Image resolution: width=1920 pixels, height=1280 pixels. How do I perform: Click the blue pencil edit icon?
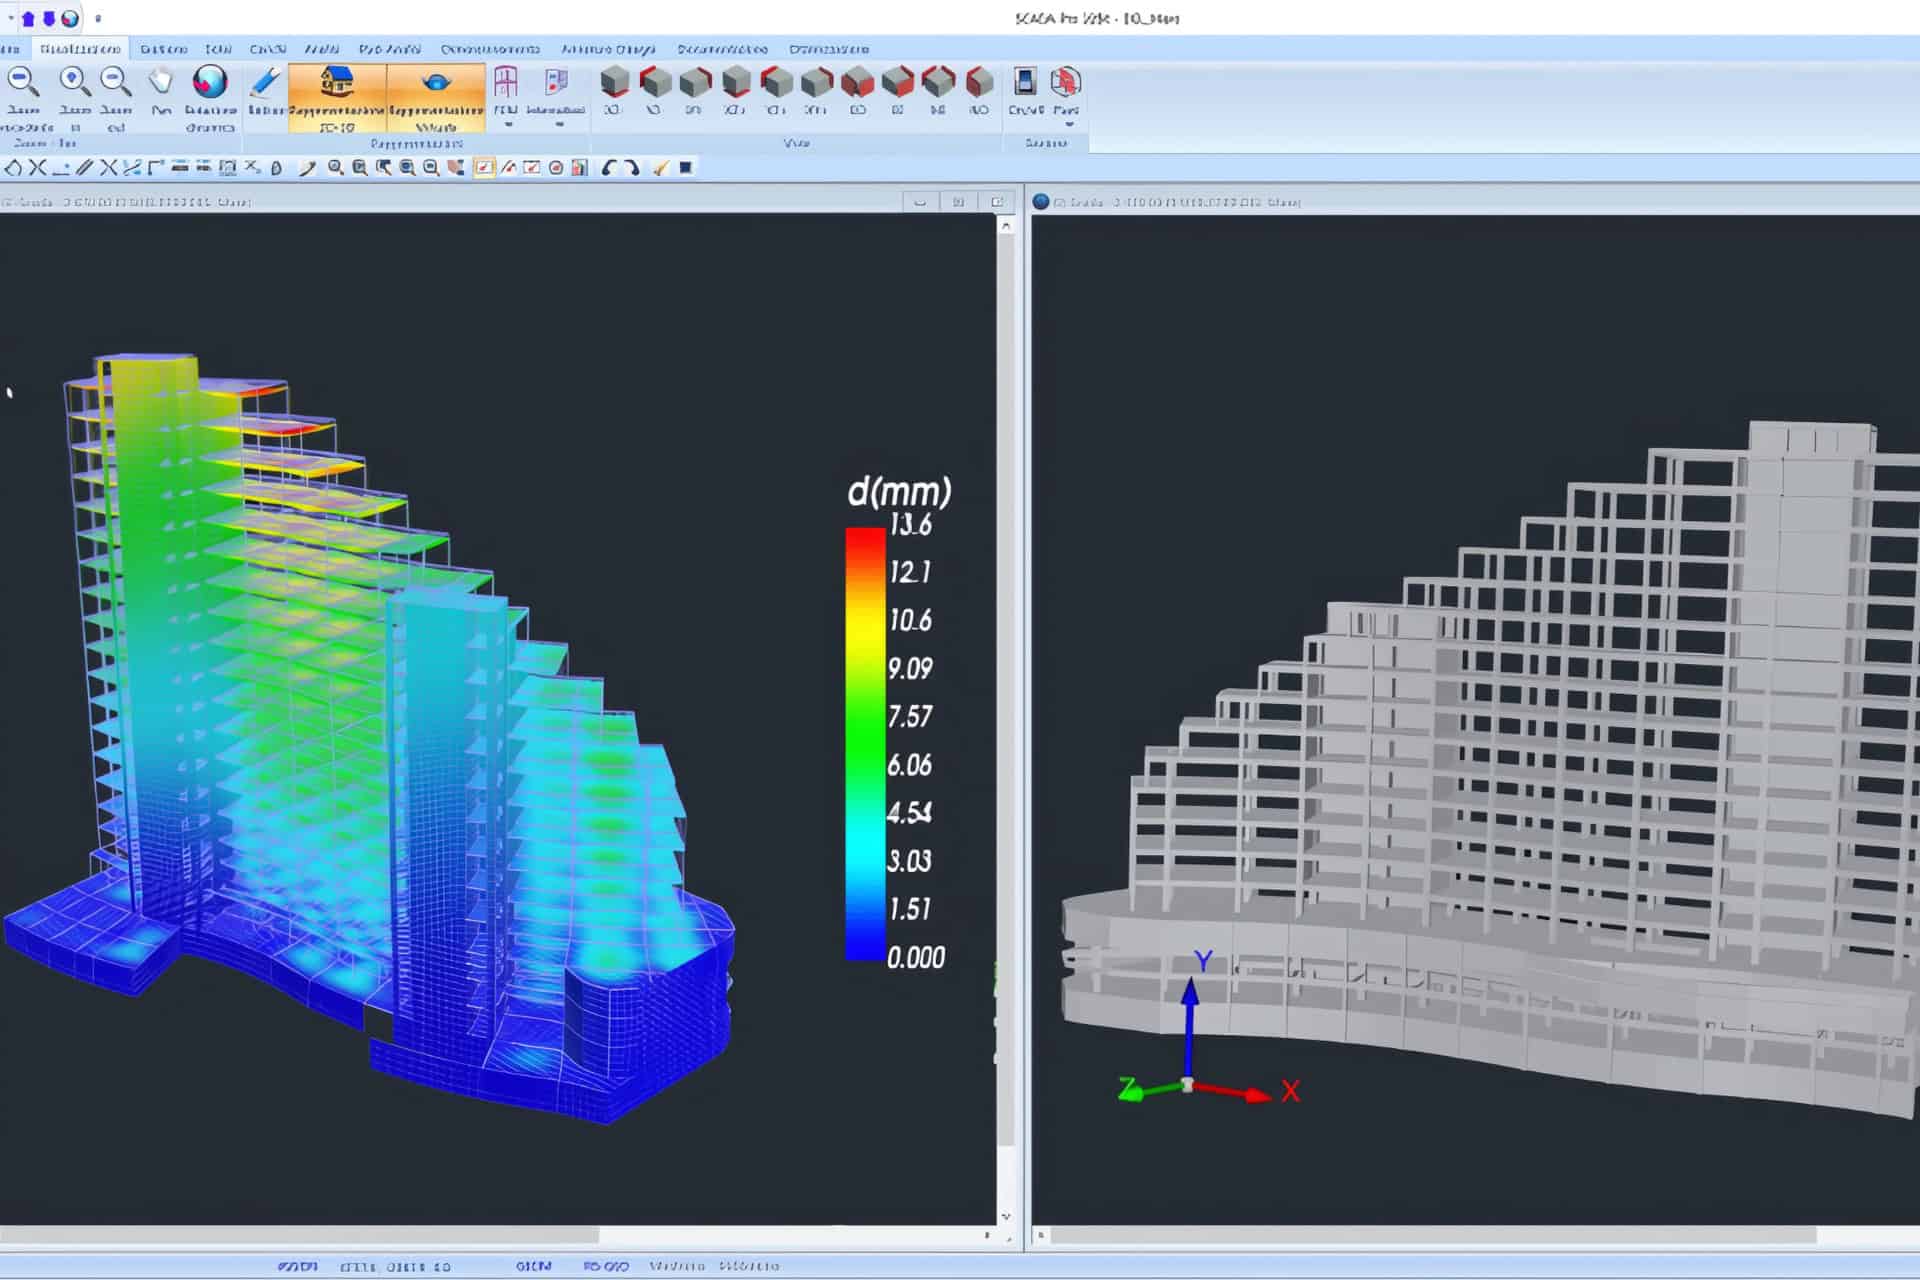(265, 83)
